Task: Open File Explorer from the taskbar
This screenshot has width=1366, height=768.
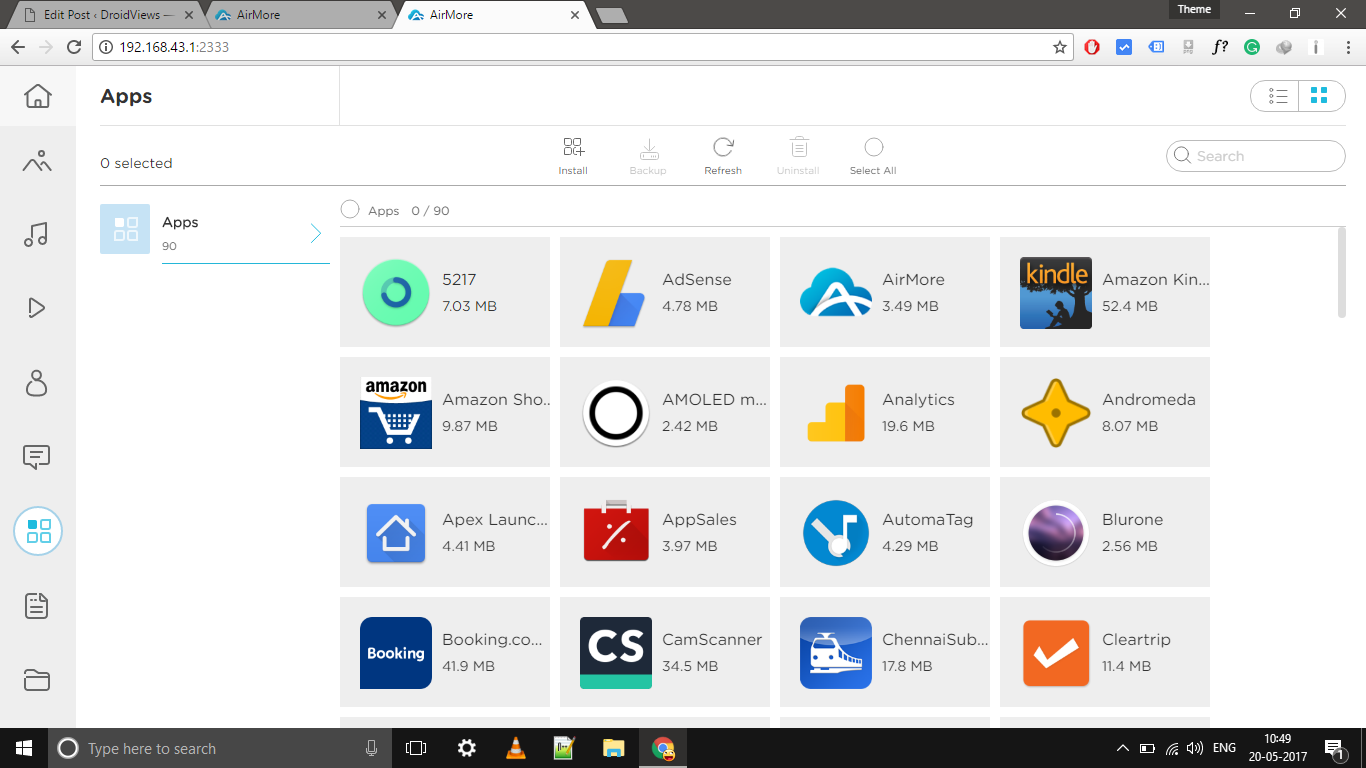Action: (x=613, y=748)
